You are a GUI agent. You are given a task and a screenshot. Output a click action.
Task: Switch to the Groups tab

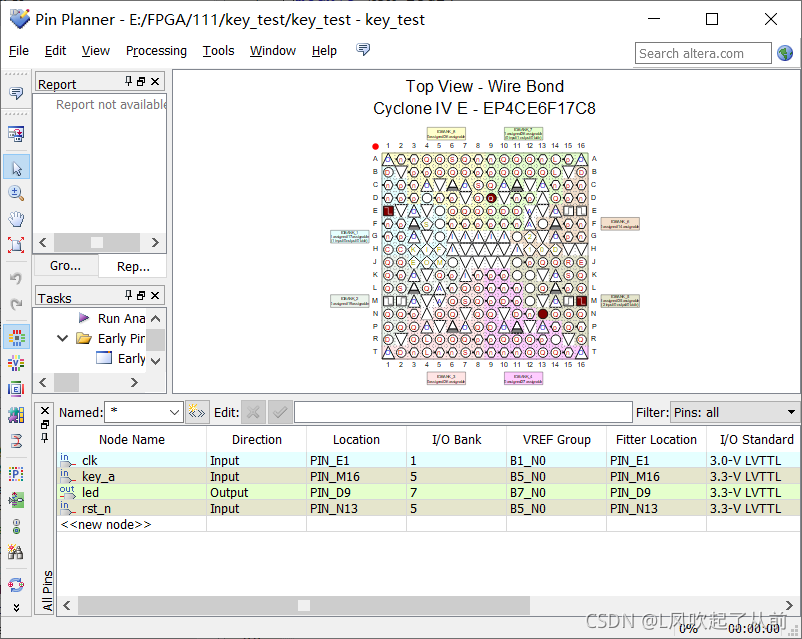pos(65,266)
